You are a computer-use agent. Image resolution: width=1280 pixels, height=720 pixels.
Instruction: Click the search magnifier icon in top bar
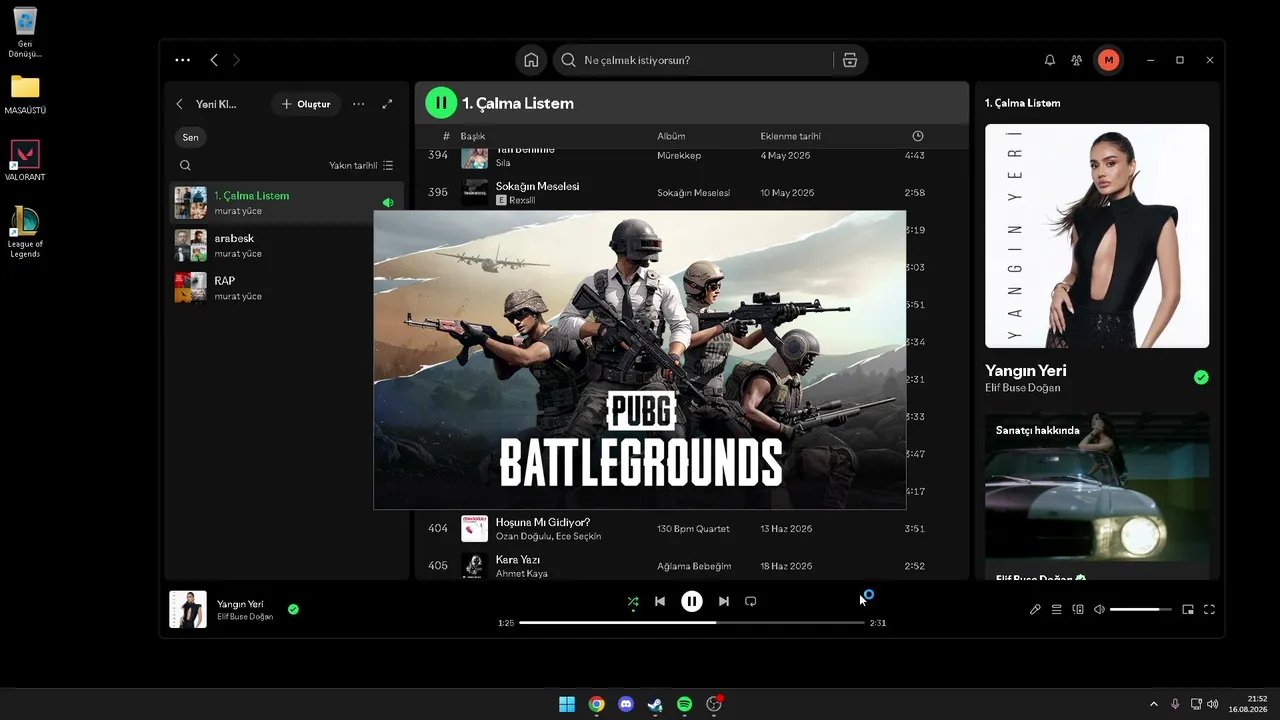tap(568, 60)
